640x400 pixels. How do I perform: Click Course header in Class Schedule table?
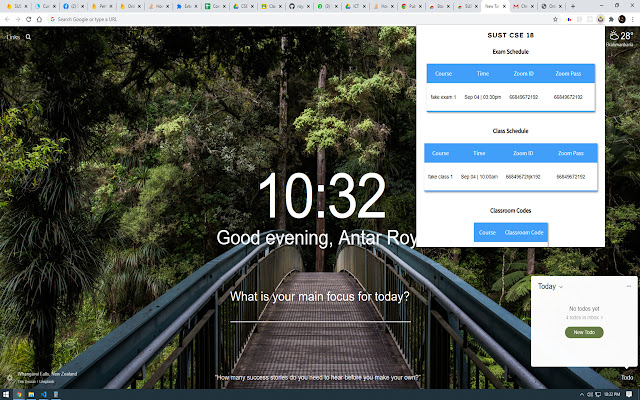point(440,153)
